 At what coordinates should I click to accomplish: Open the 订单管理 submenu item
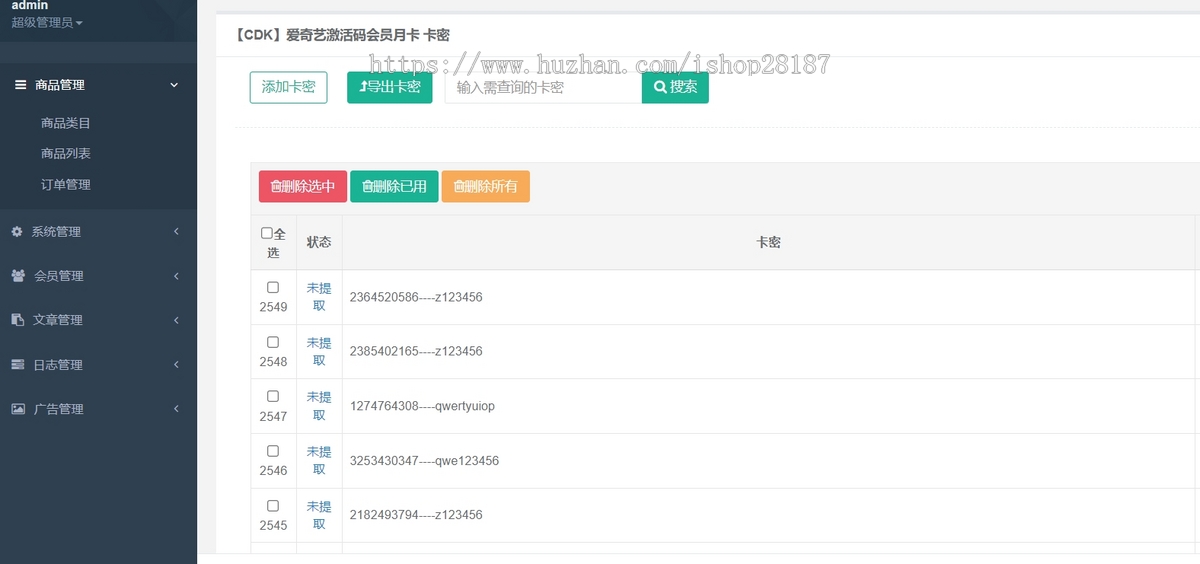click(x=66, y=185)
